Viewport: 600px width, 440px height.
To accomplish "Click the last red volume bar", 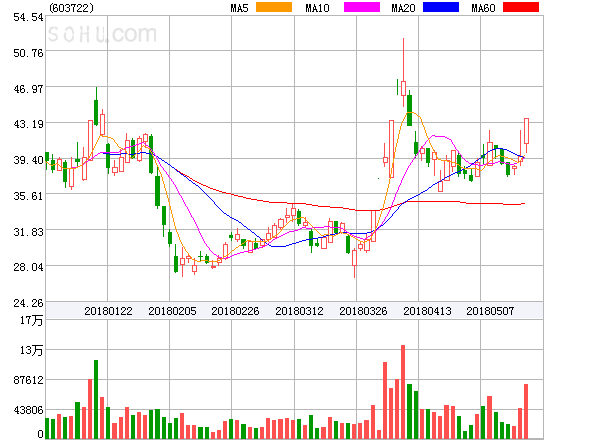I will tap(526, 411).
